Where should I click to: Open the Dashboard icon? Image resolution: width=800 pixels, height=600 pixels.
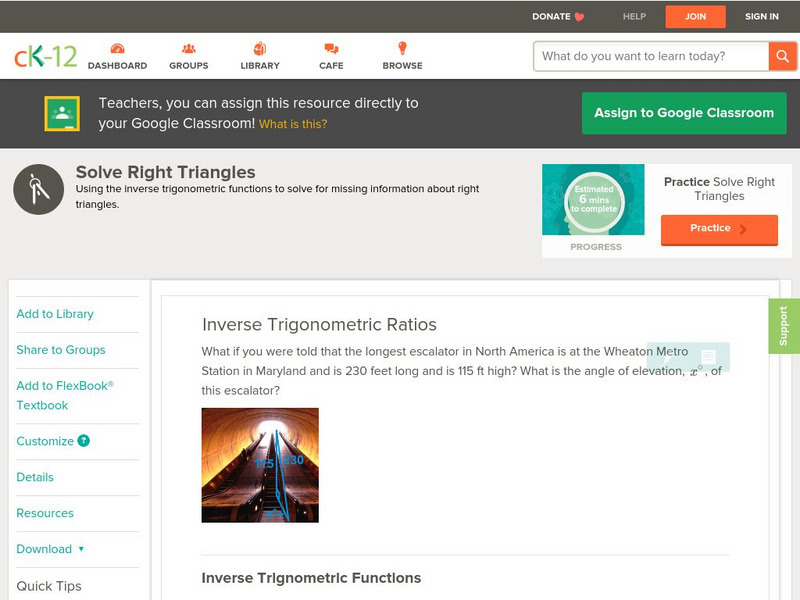click(x=117, y=49)
